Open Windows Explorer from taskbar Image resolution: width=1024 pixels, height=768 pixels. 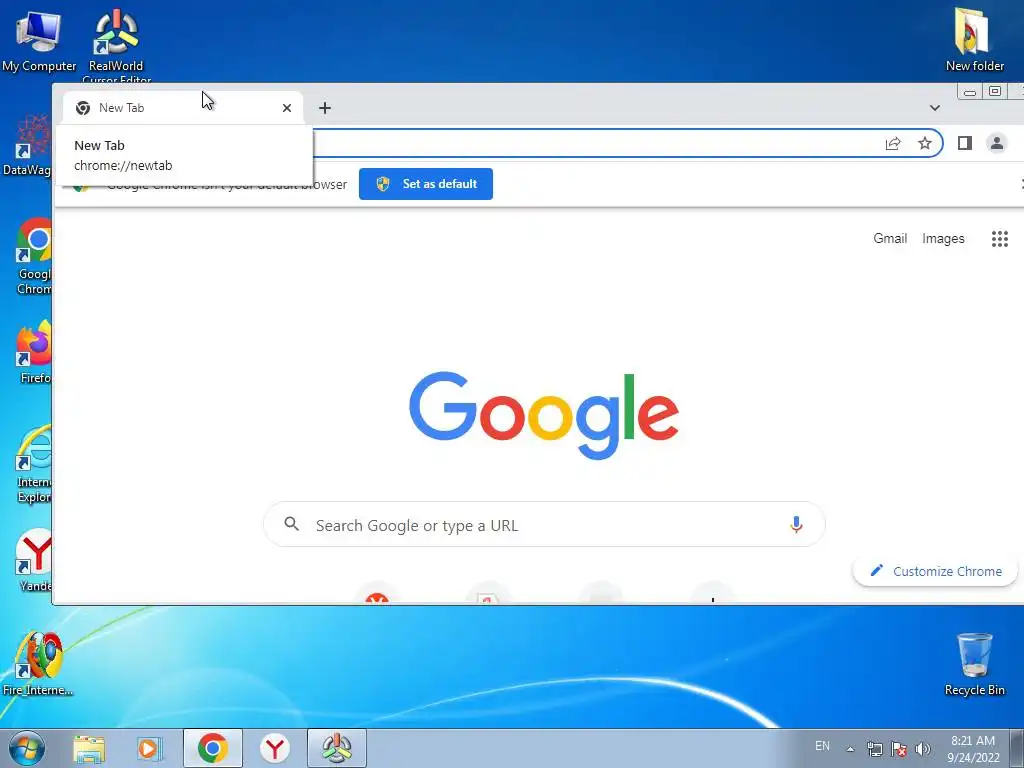(x=89, y=749)
